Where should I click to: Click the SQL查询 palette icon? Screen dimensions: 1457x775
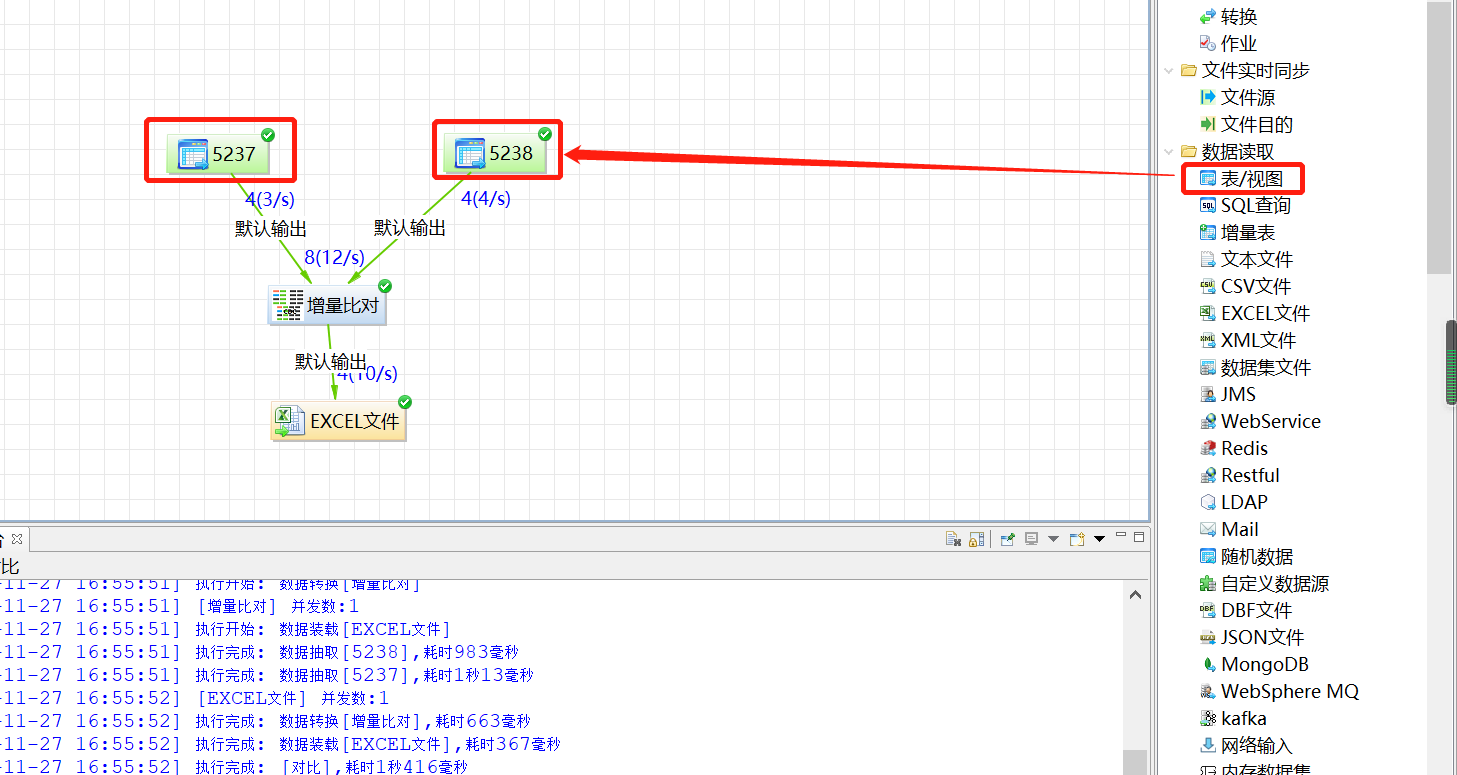click(1208, 206)
